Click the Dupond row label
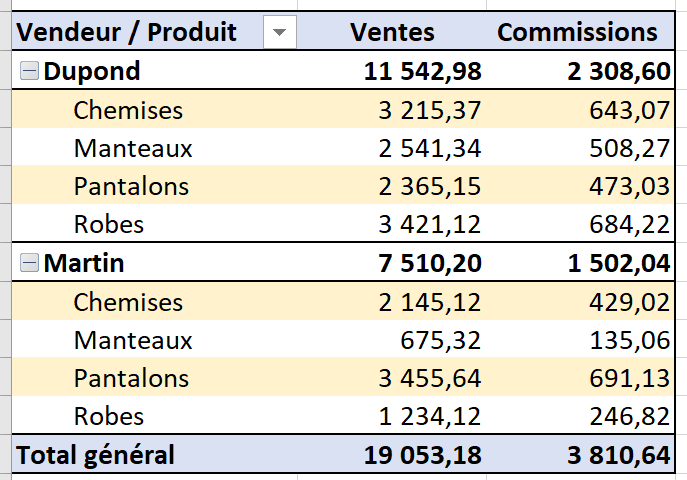The height and width of the screenshot is (480, 687). (92, 71)
